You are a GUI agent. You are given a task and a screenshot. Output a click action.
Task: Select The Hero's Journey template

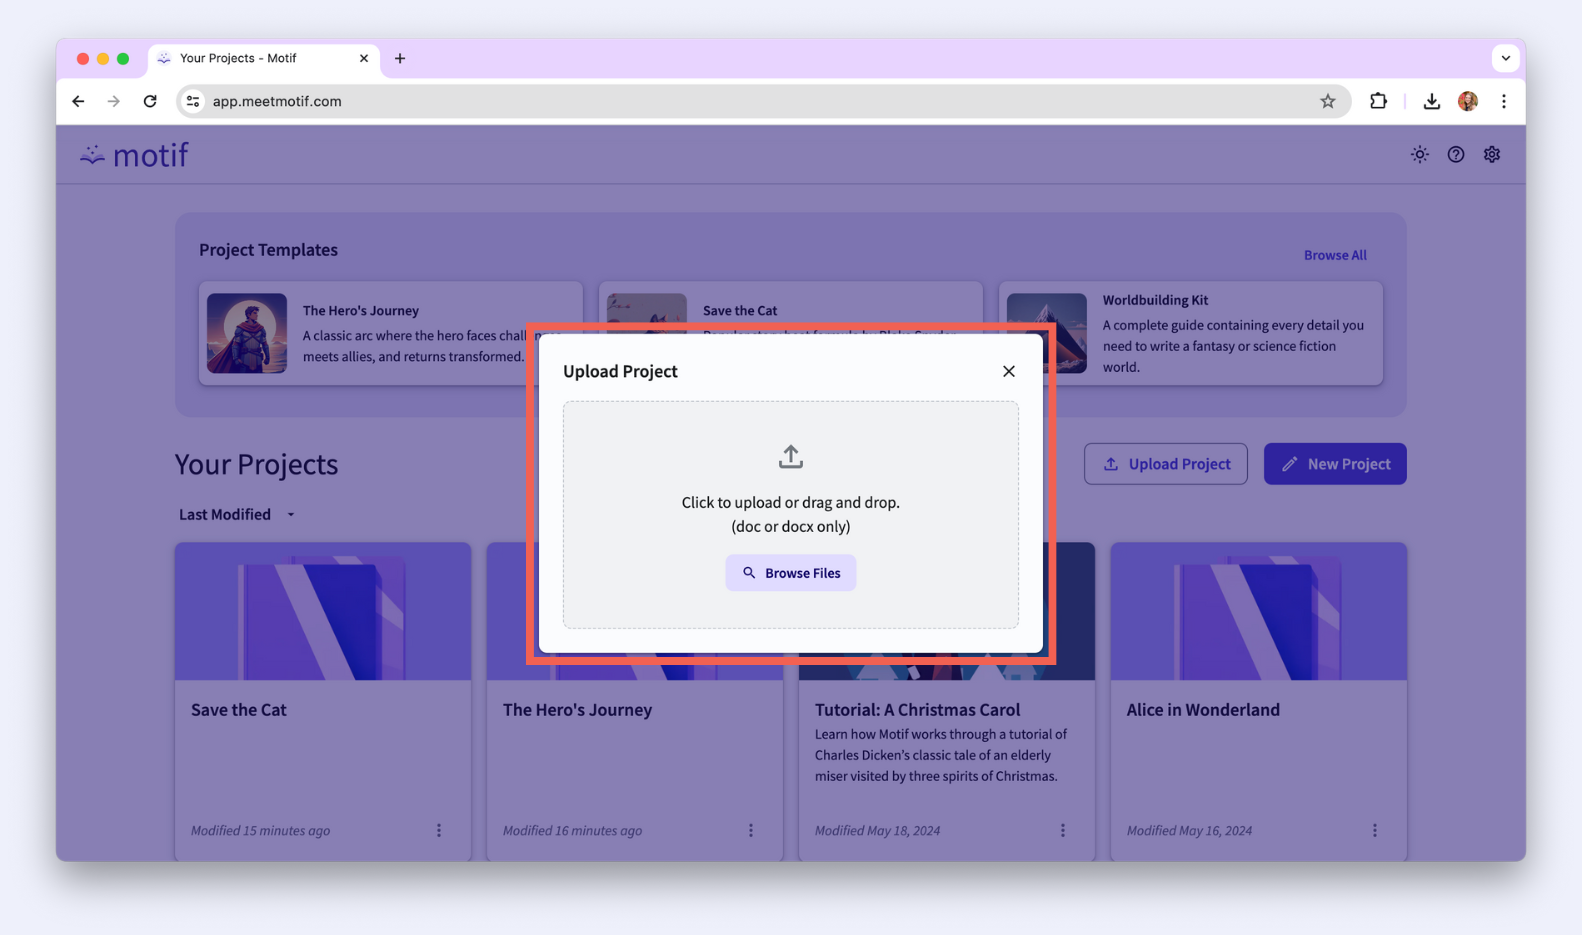390,333
